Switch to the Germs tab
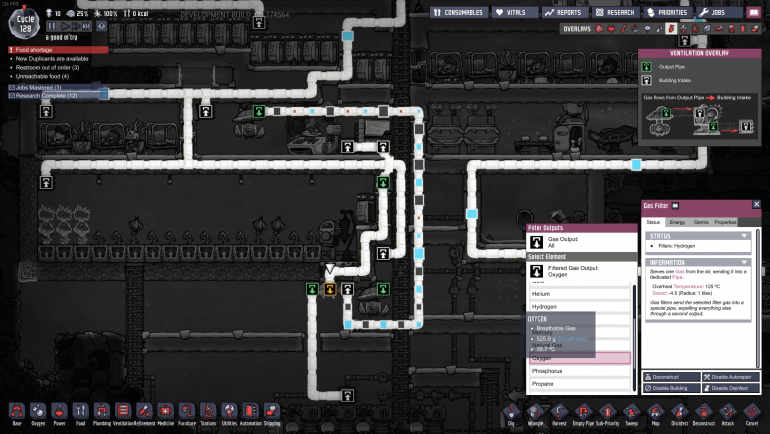 pos(701,222)
